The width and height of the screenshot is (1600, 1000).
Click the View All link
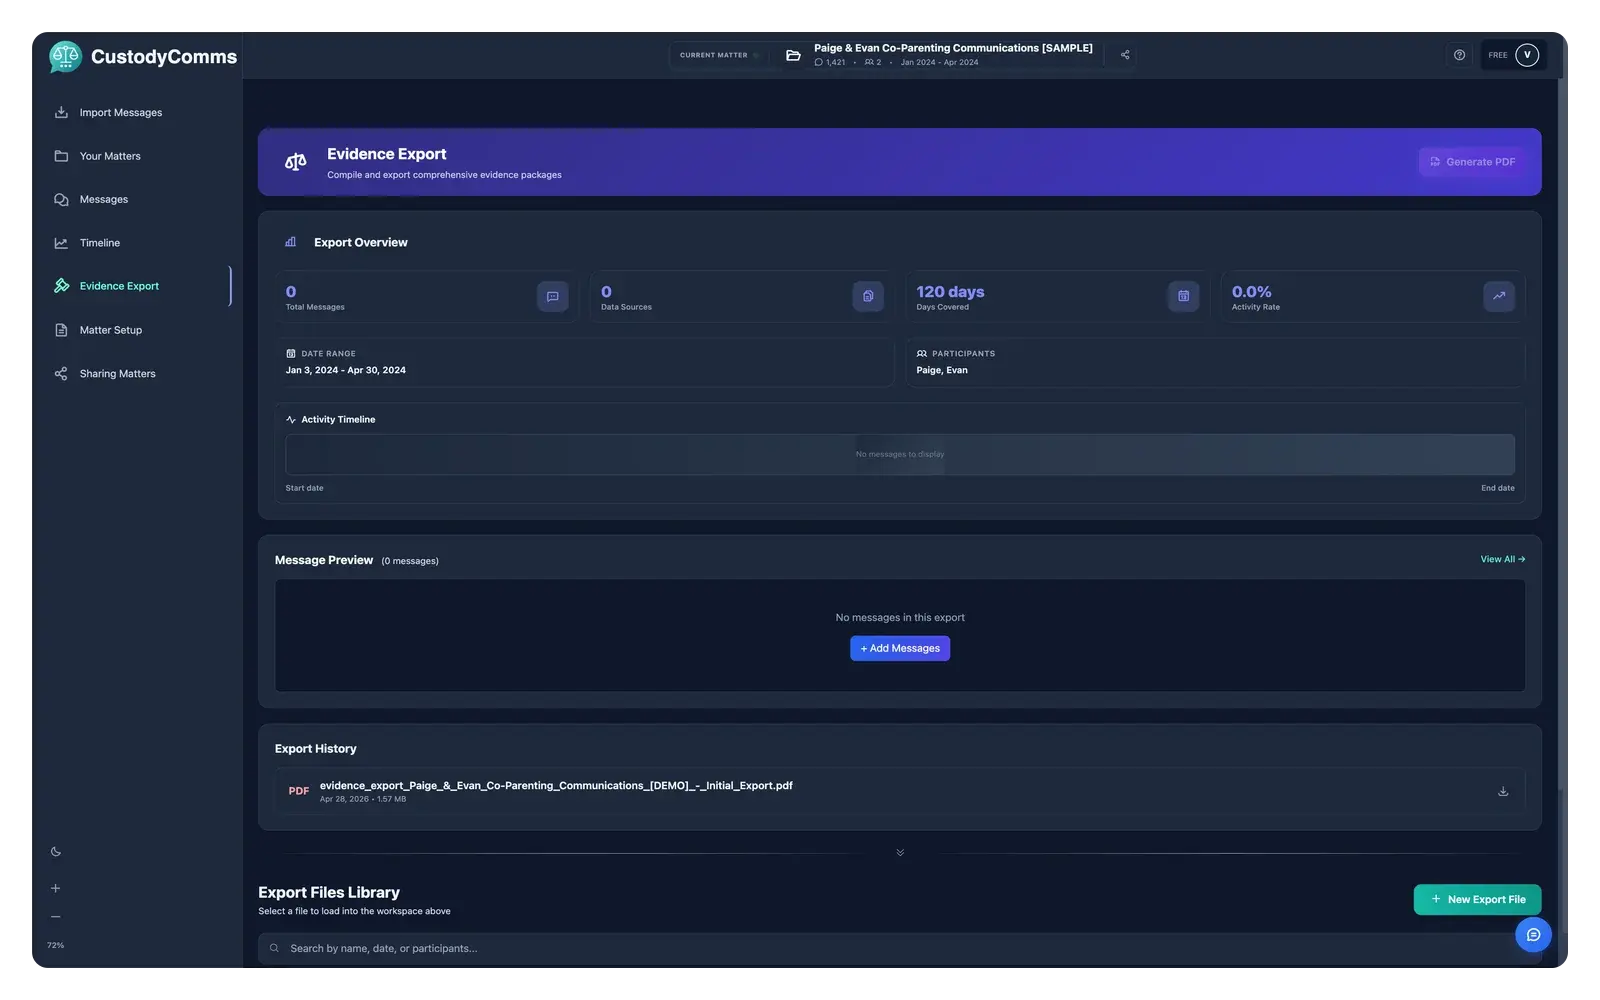tap(1503, 559)
